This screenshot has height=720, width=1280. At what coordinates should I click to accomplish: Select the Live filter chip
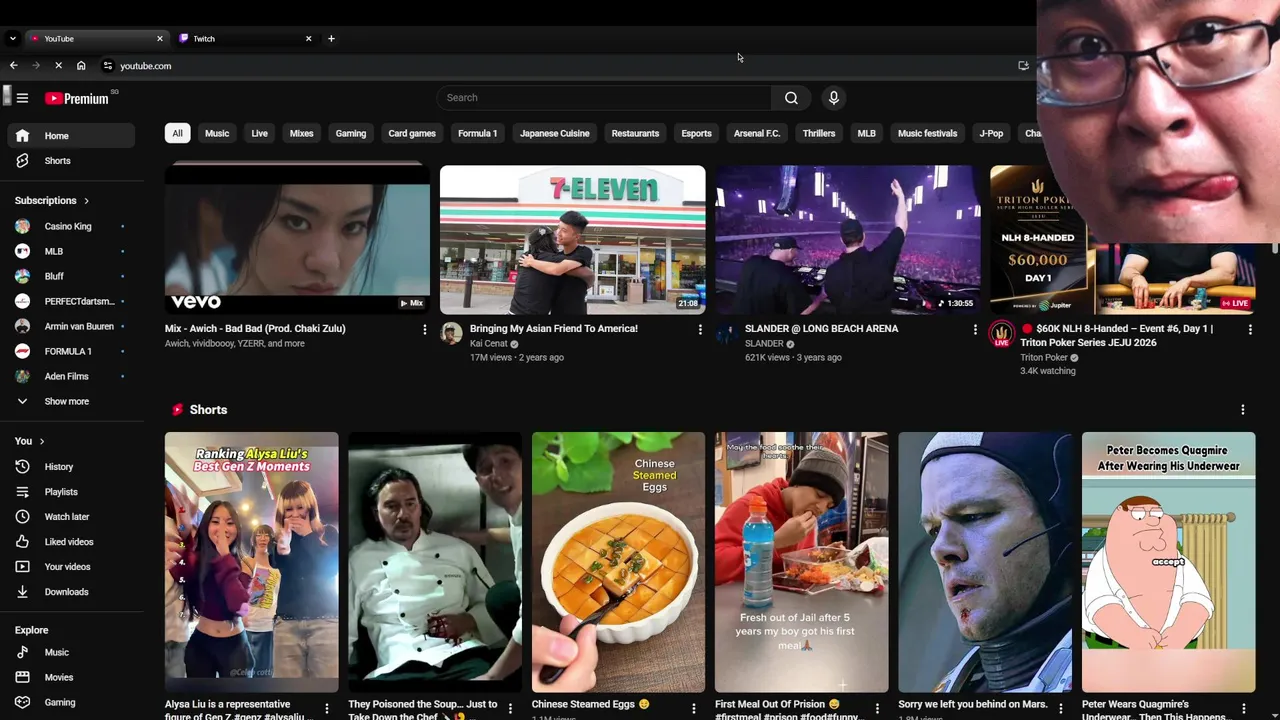coord(259,133)
